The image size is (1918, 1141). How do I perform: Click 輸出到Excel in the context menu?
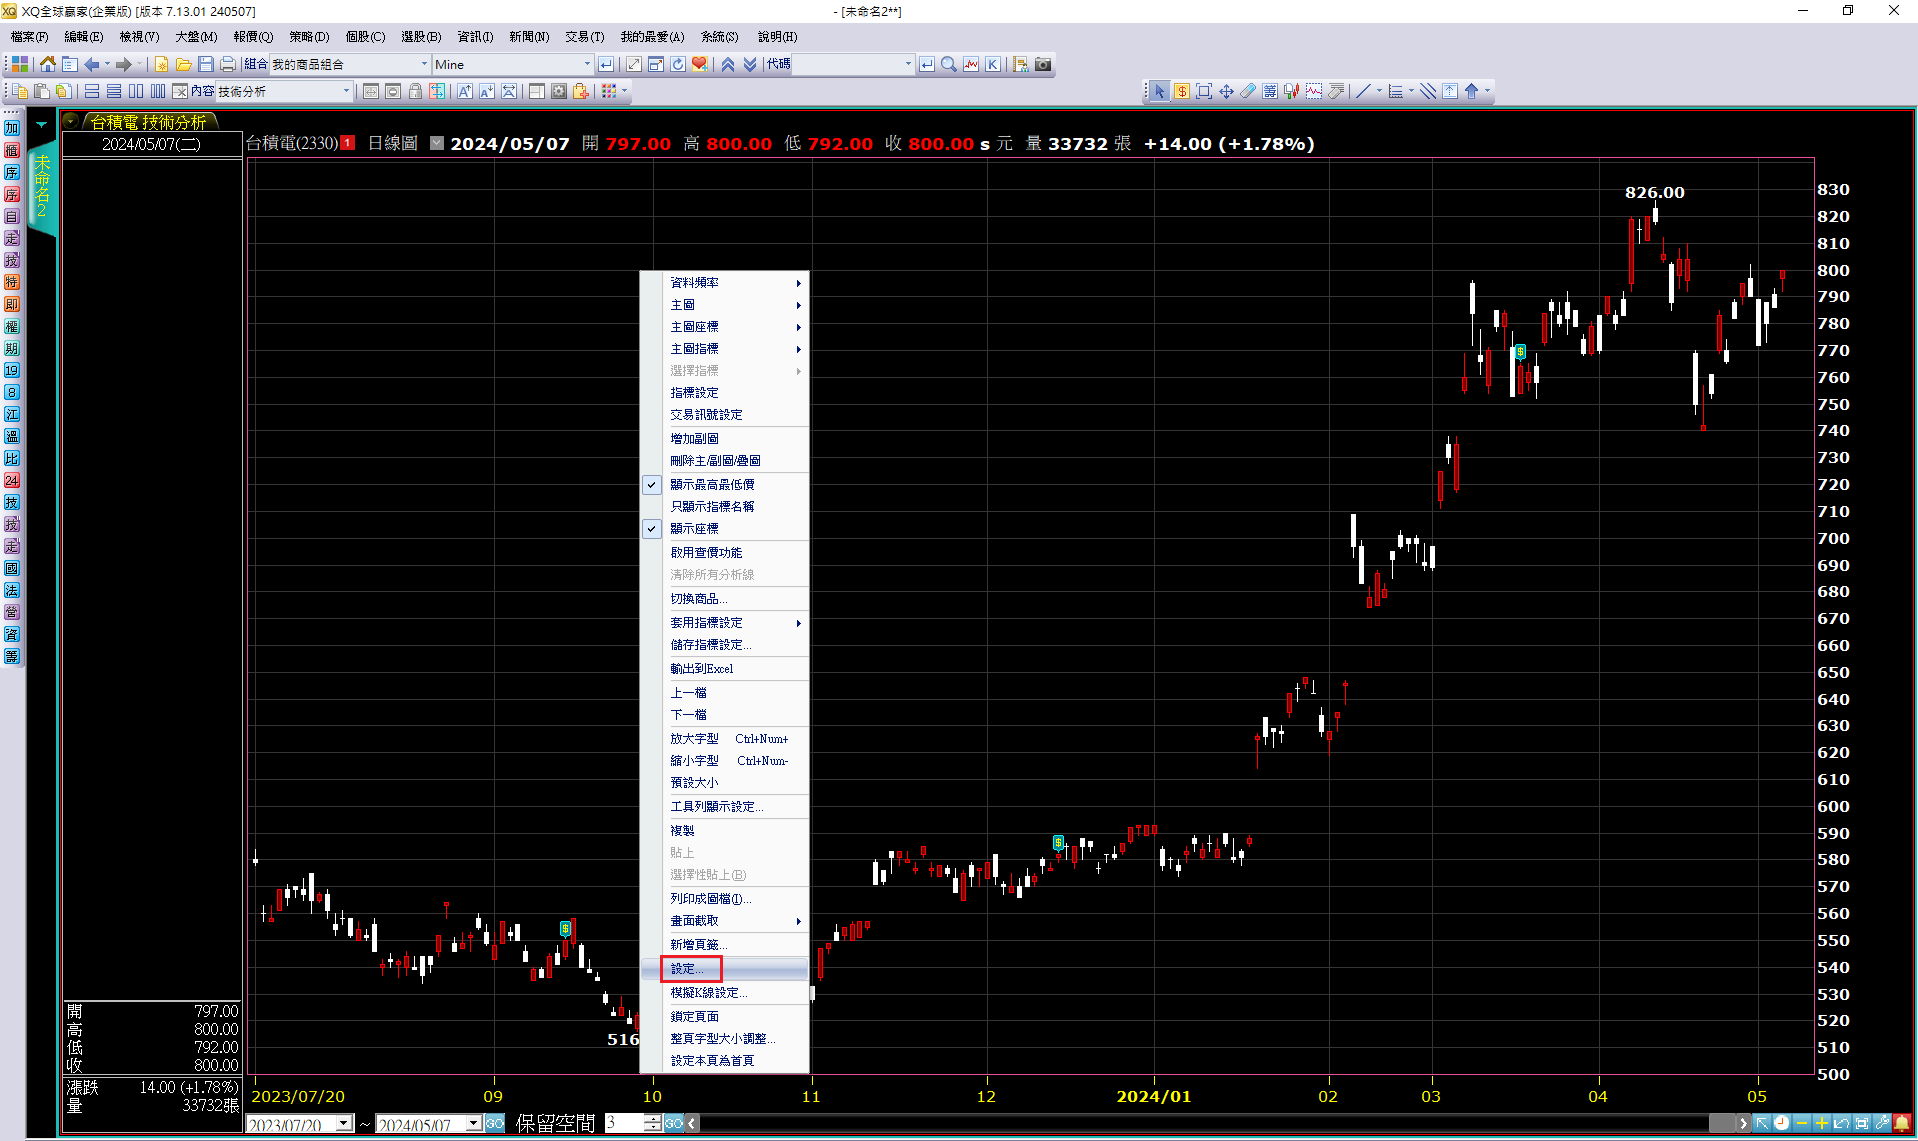pyautogui.click(x=701, y=668)
